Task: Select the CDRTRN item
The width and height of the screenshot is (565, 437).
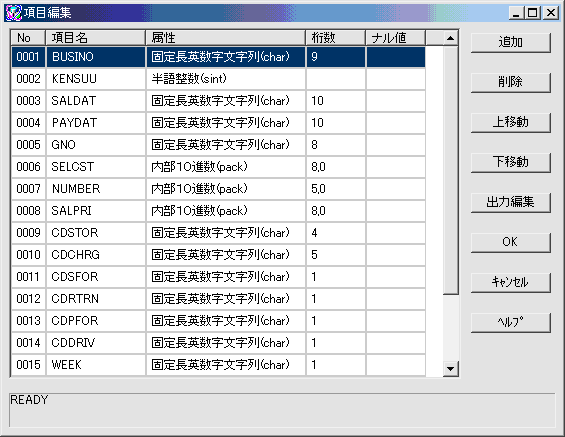Action: (96, 299)
